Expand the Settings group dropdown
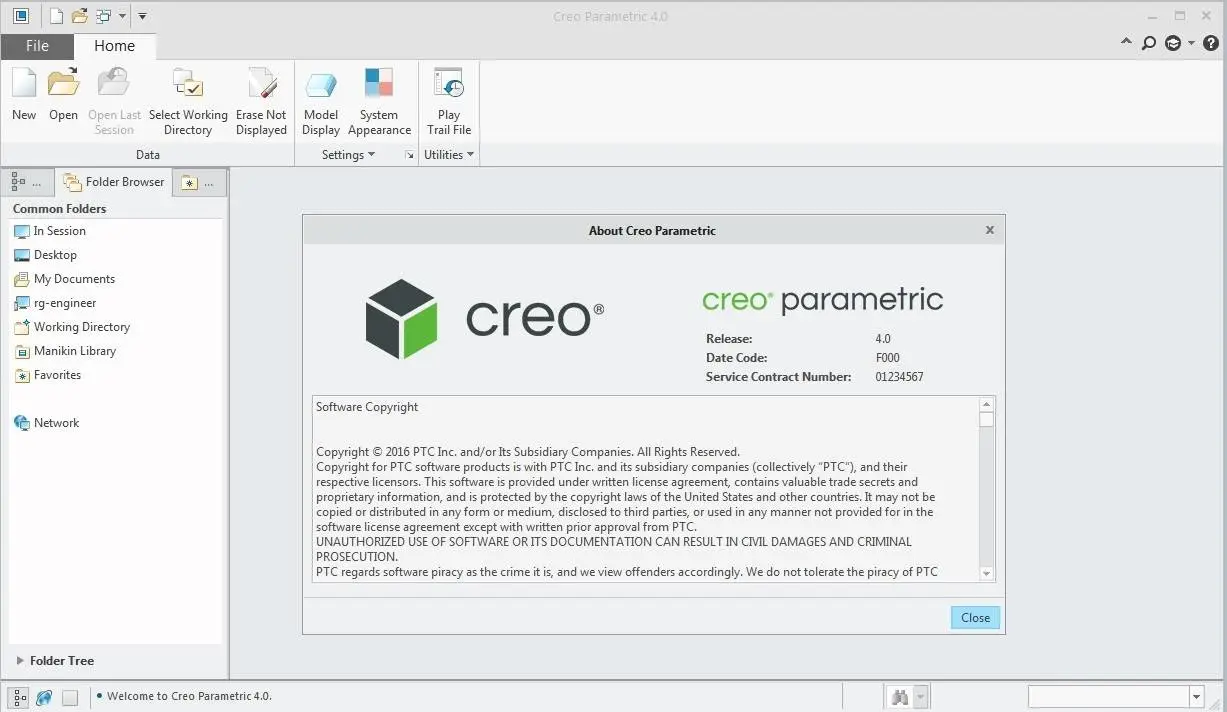This screenshot has width=1227, height=712. pyautogui.click(x=348, y=155)
